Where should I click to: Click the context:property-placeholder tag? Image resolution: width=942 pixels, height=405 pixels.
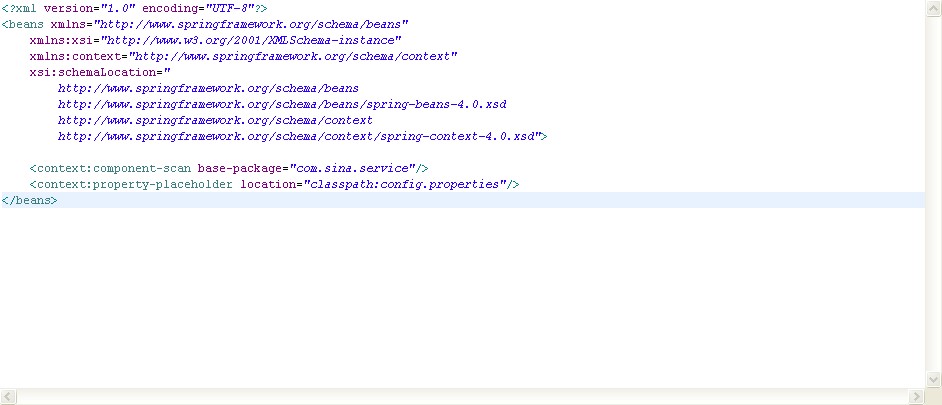point(131,184)
